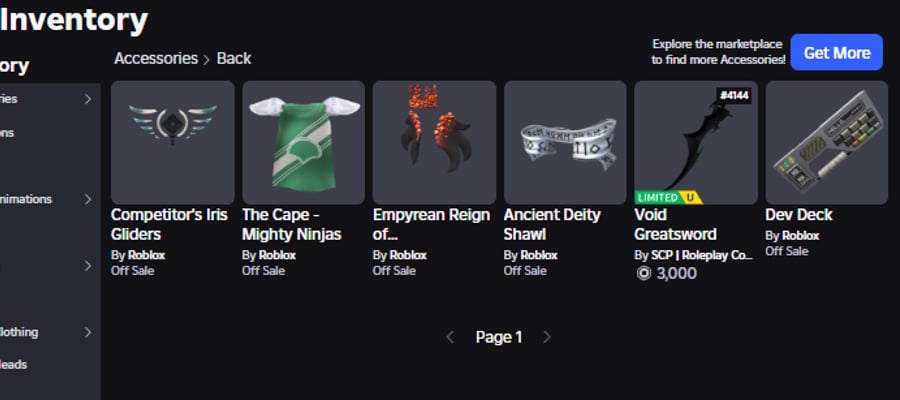Go to the previous inventory page arrow
Image resolution: width=900 pixels, height=400 pixels.
tap(450, 337)
